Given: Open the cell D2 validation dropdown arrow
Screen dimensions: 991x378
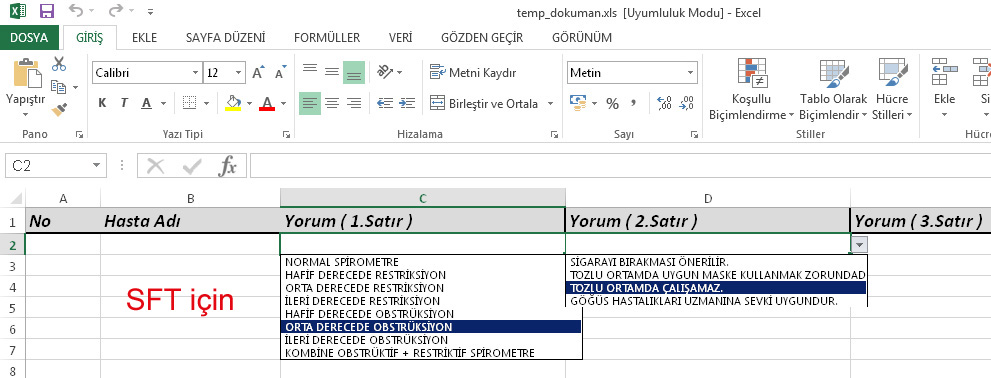Looking at the screenshot, I should (859, 245).
